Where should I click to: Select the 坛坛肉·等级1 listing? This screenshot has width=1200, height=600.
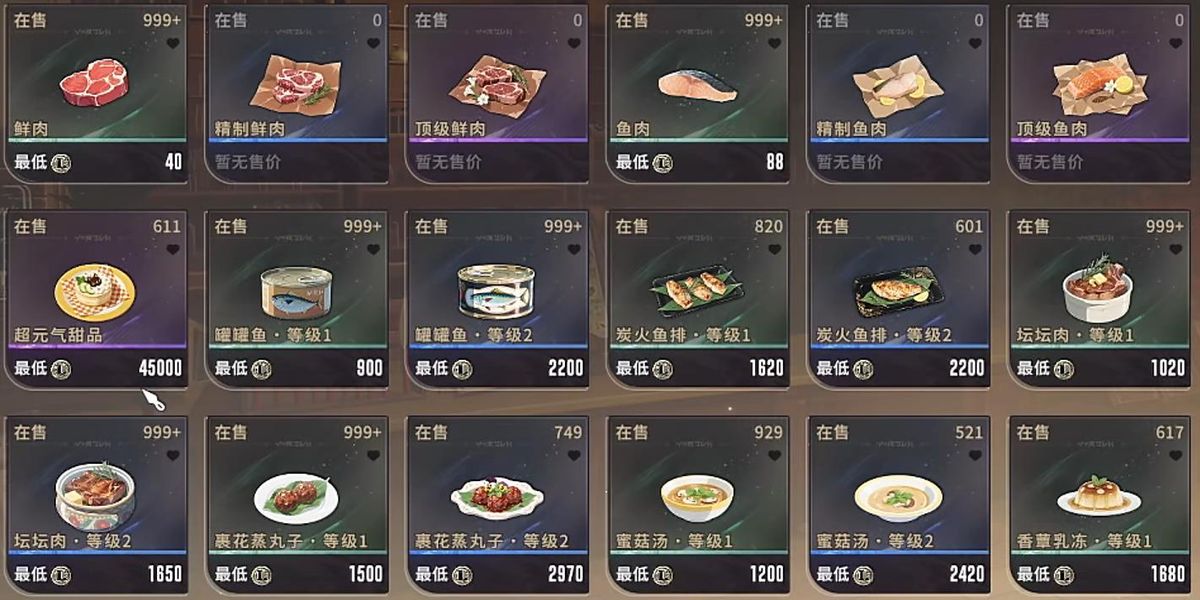(x=1099, y=299)
